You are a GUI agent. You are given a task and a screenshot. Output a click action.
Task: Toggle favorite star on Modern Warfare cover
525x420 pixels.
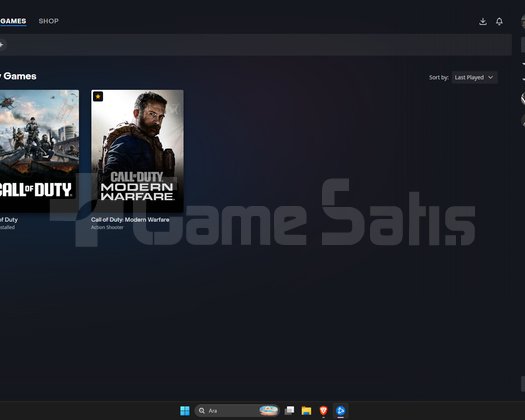[x=98, y=96]
